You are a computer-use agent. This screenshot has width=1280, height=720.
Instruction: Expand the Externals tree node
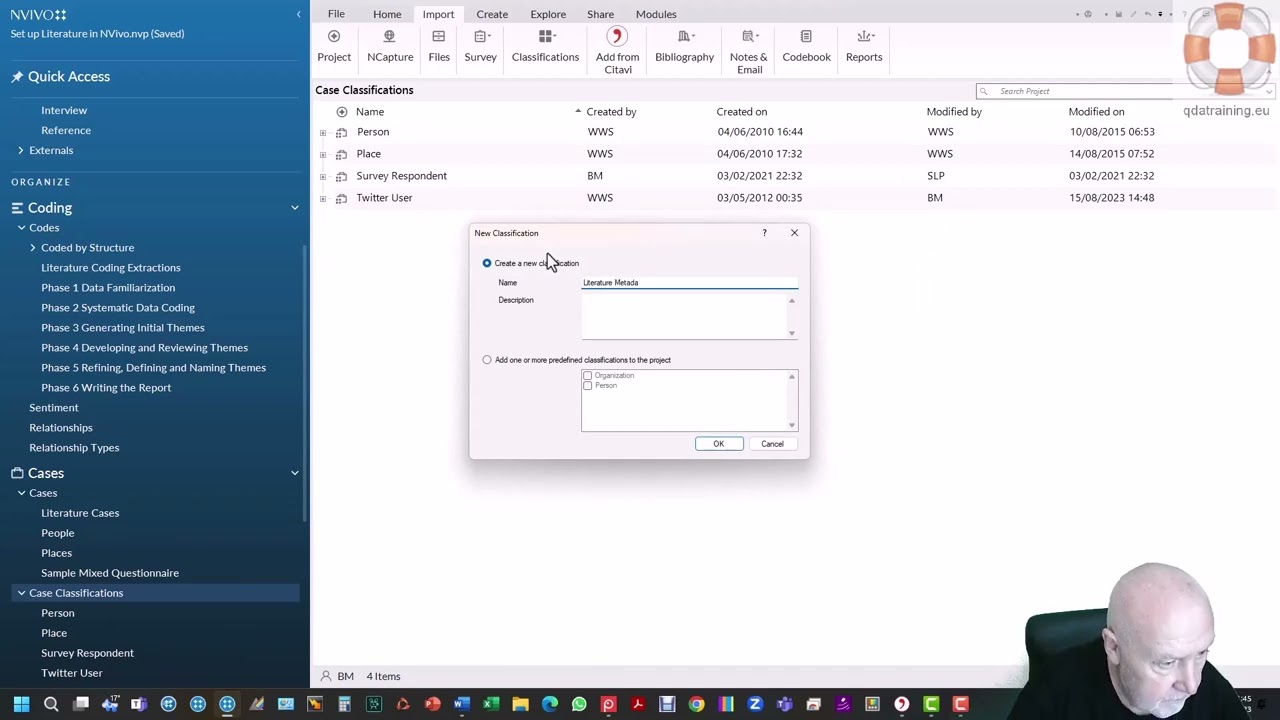pos(21,150)
